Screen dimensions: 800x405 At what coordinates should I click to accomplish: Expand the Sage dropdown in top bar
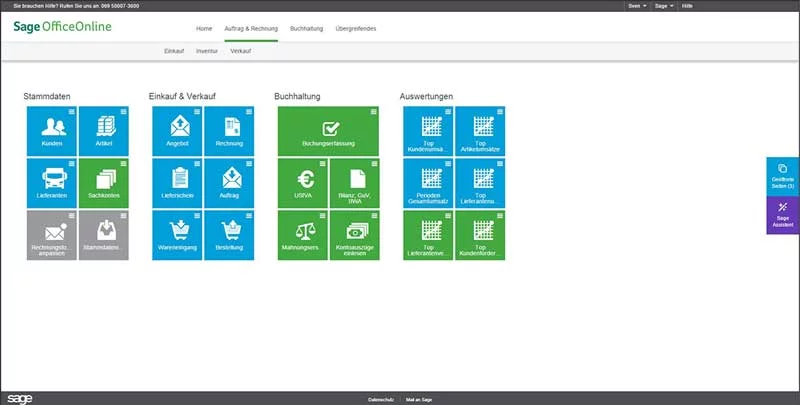tap(666, 5)
